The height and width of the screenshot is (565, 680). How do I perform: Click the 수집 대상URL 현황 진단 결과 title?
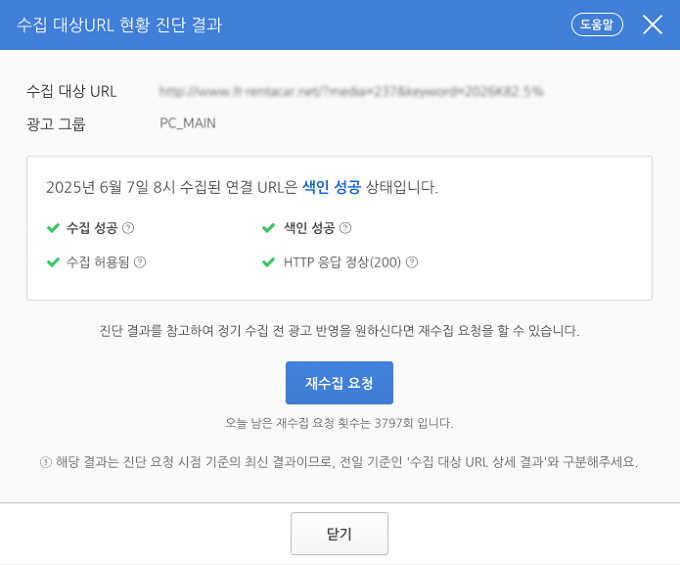119,25
